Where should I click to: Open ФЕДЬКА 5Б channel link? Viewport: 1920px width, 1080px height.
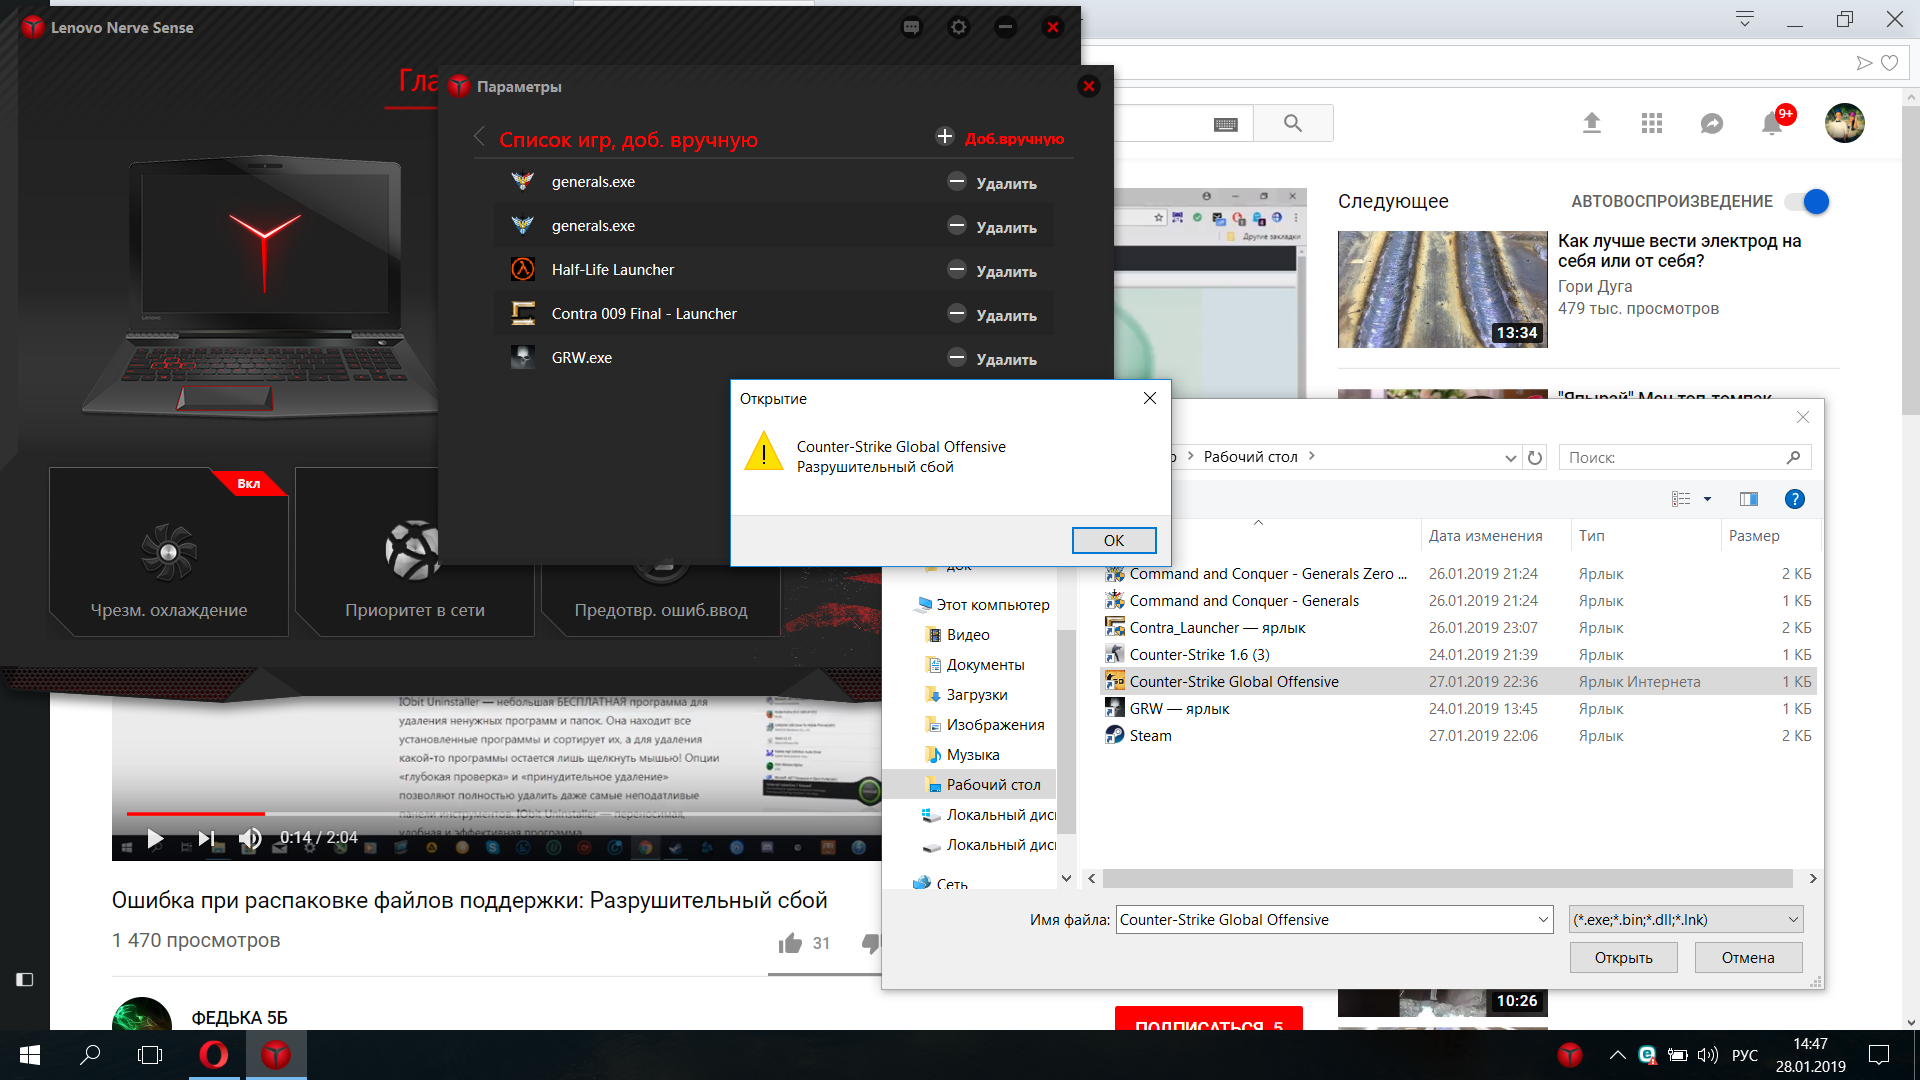click(239, 1017)
